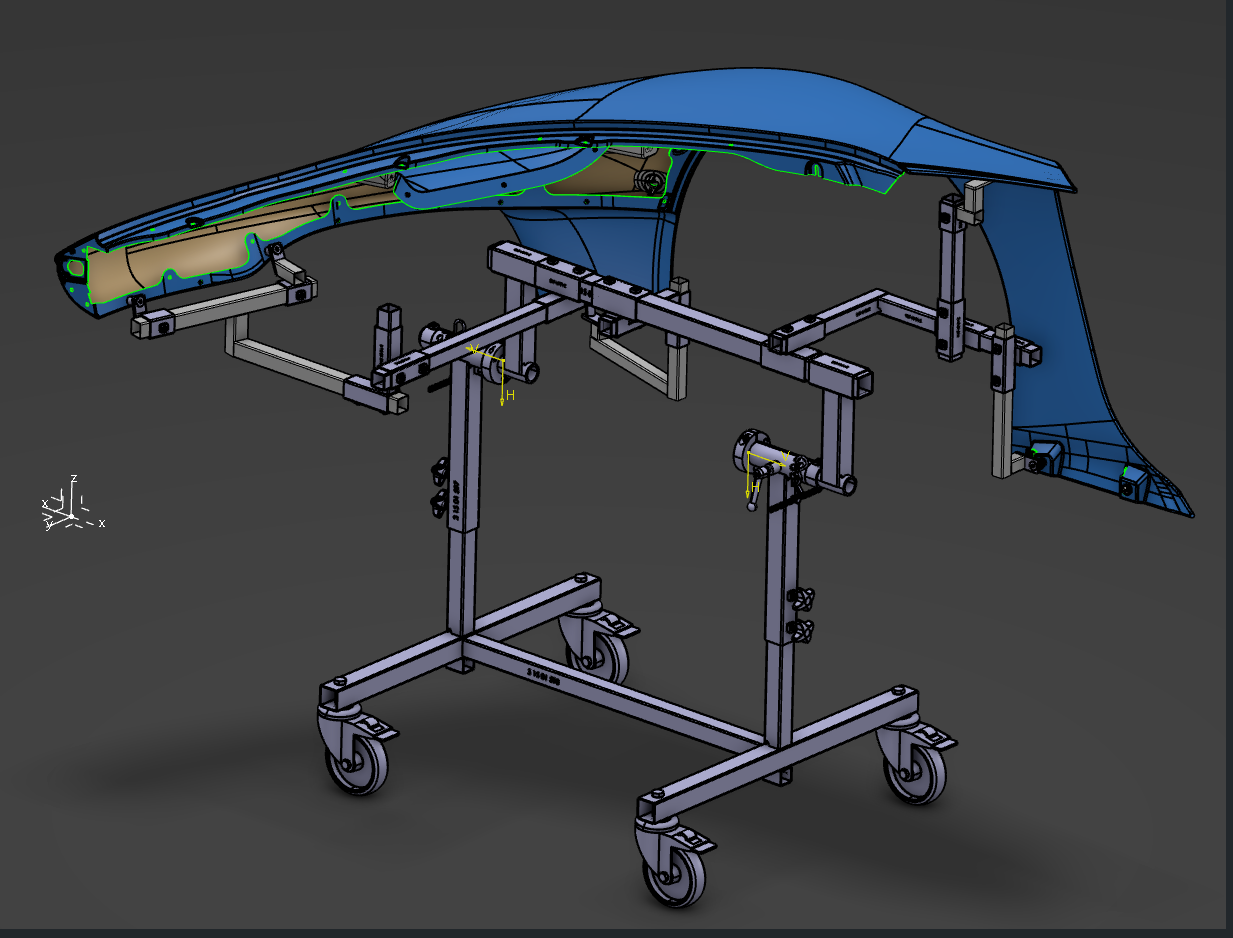
Task: Select the small blue bracket at bumper's lower right
Action: pyautogui.click(x=1132, y=486)
